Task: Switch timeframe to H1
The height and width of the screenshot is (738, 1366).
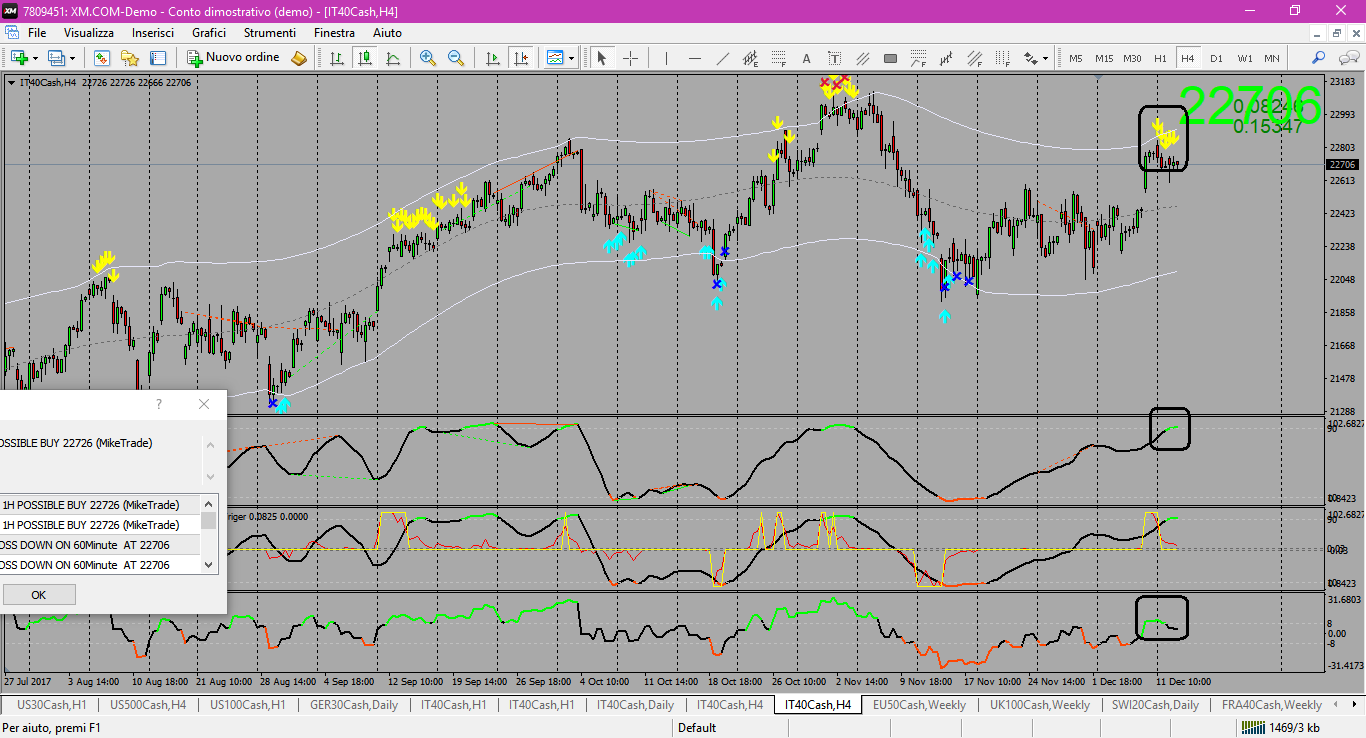Action: (1160, 58)
